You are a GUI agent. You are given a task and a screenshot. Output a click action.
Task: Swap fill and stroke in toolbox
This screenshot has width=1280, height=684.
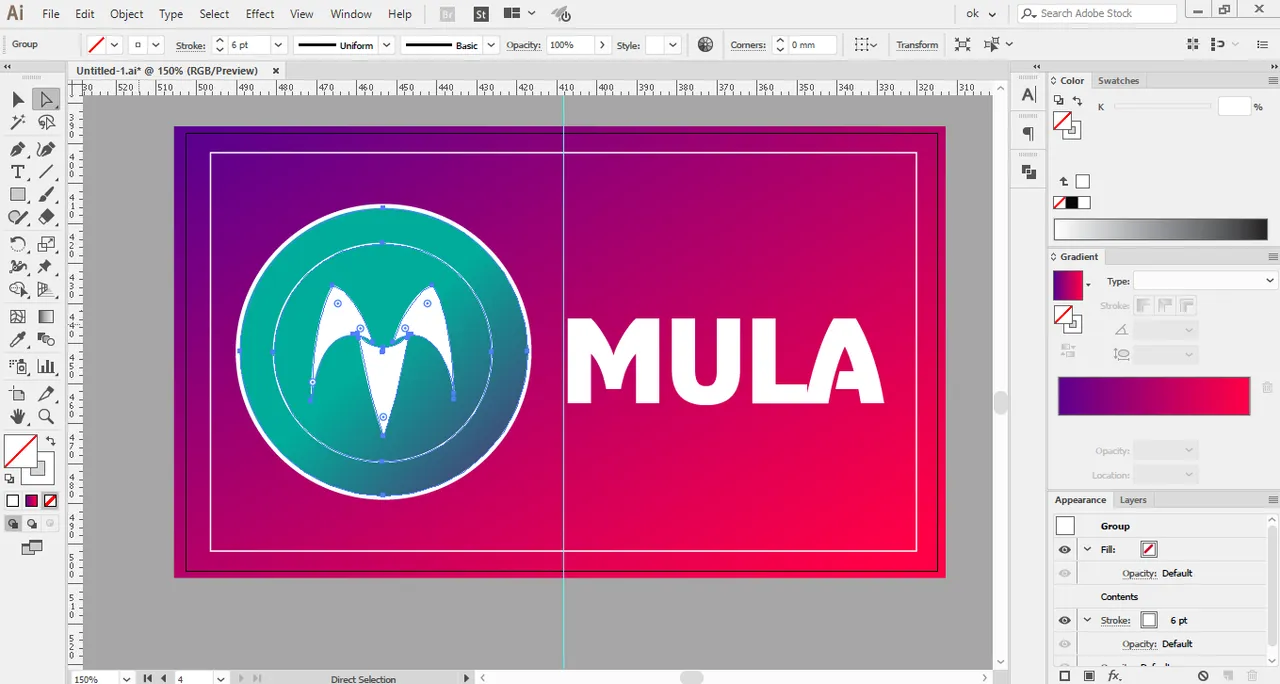click(51, 441)
